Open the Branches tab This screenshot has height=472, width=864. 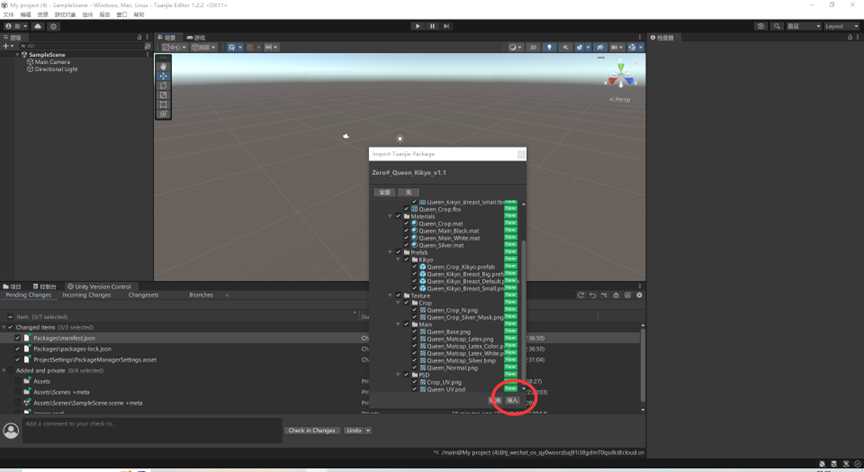point(201,295)
